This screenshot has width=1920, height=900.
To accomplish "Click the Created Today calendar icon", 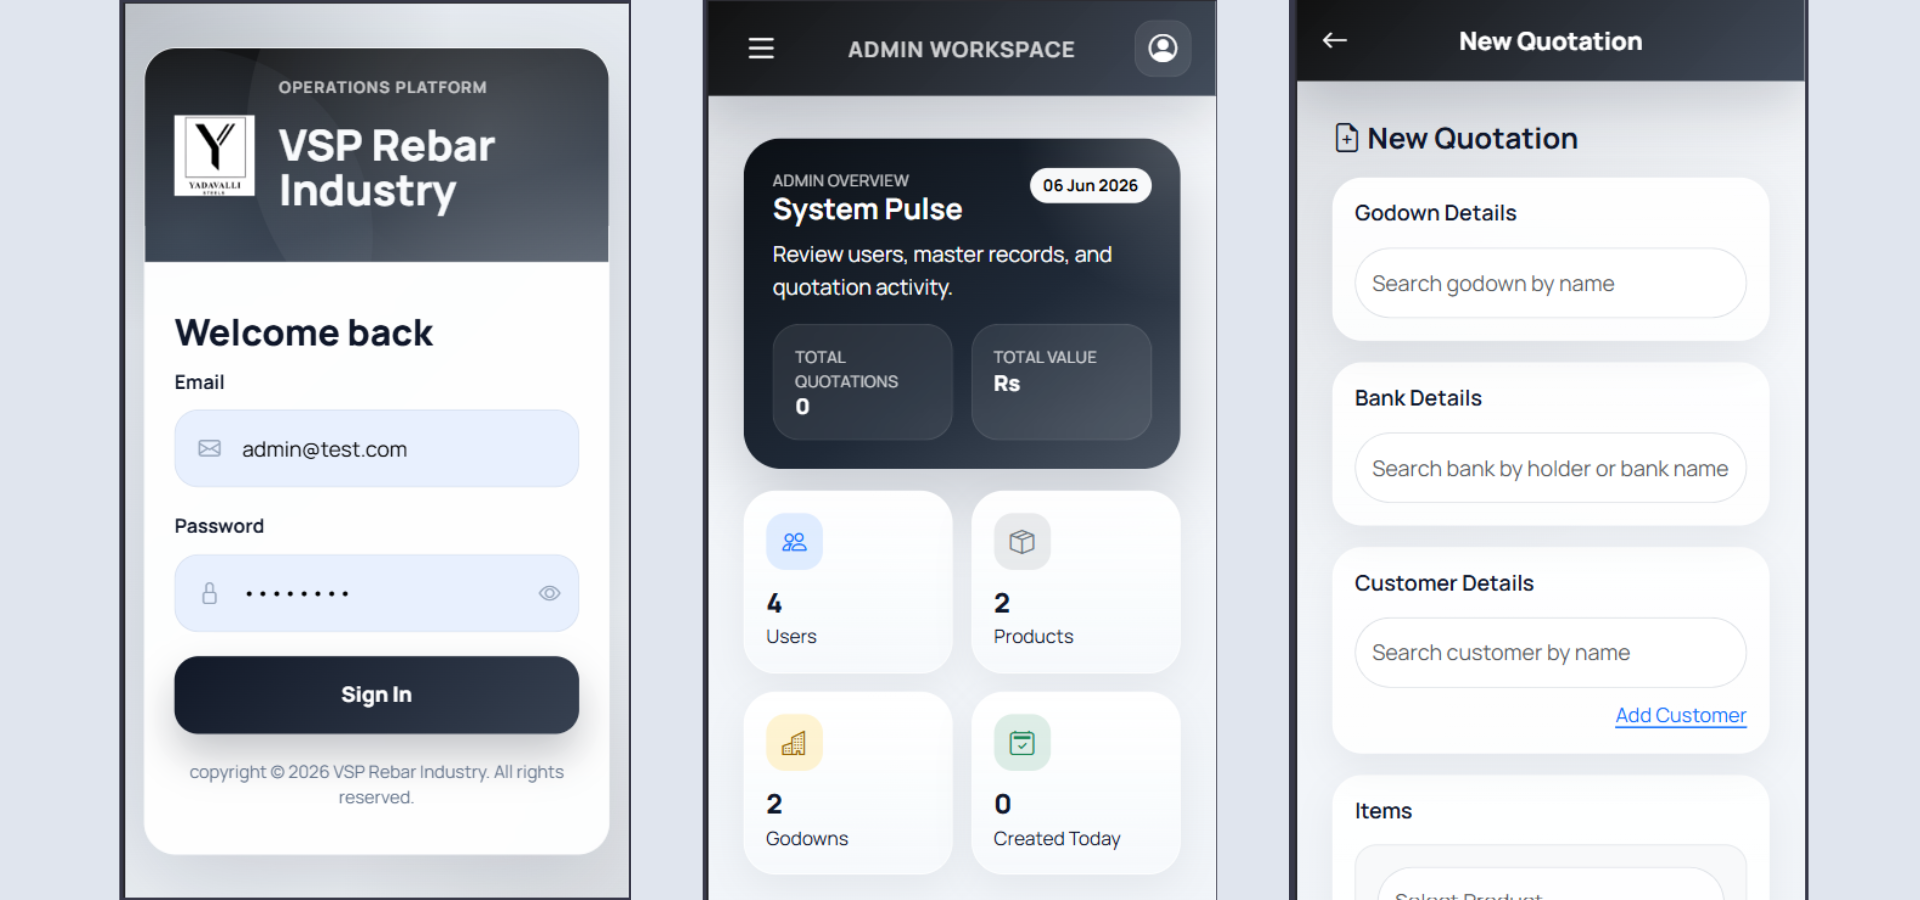I will point(1022,743).
